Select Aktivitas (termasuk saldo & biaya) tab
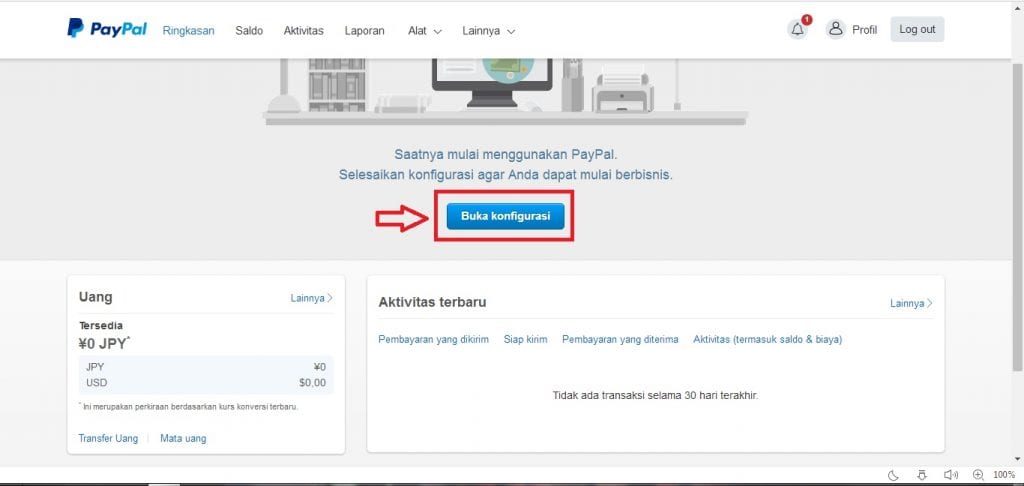Image resolution: width=1024 pixels, height=486 pixels. 768,339
